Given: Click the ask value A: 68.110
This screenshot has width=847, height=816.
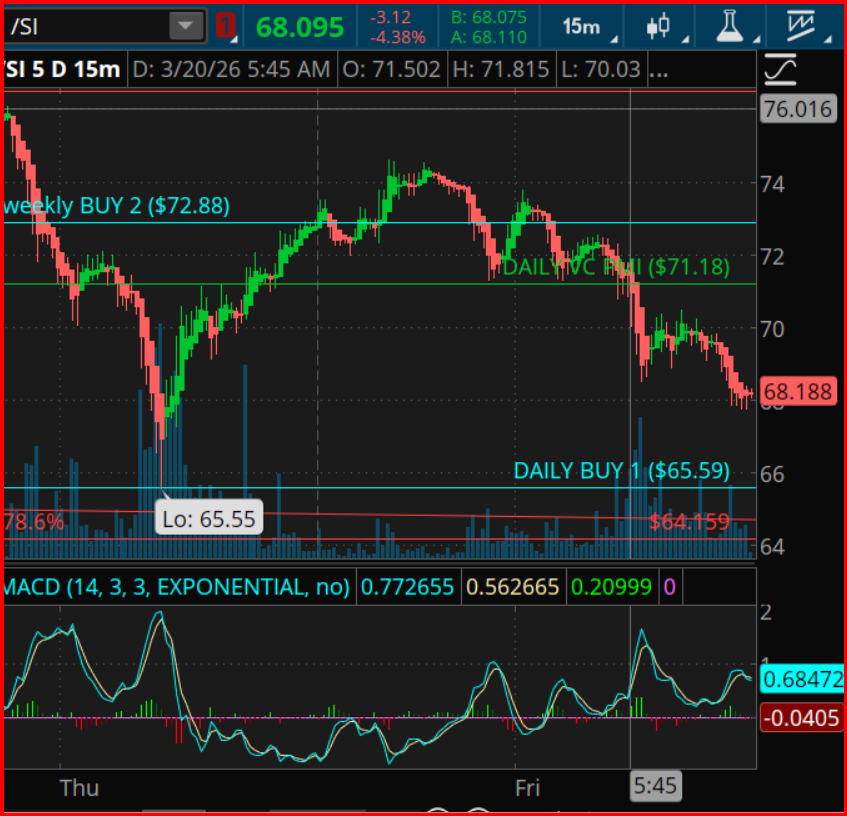Looking at the screenshot, I should (488, 37).
